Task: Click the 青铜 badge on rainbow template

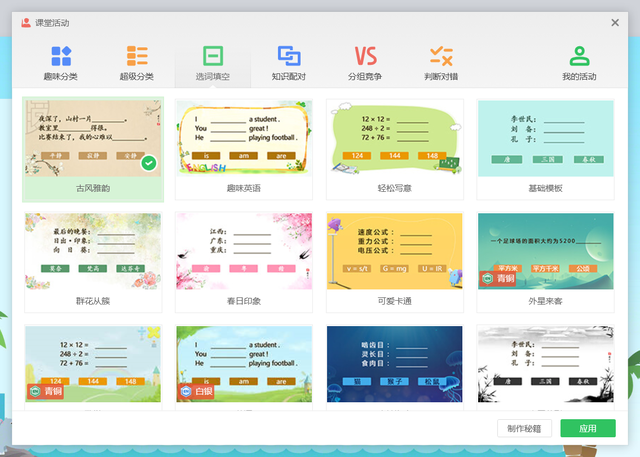Action: click(45, 391)
